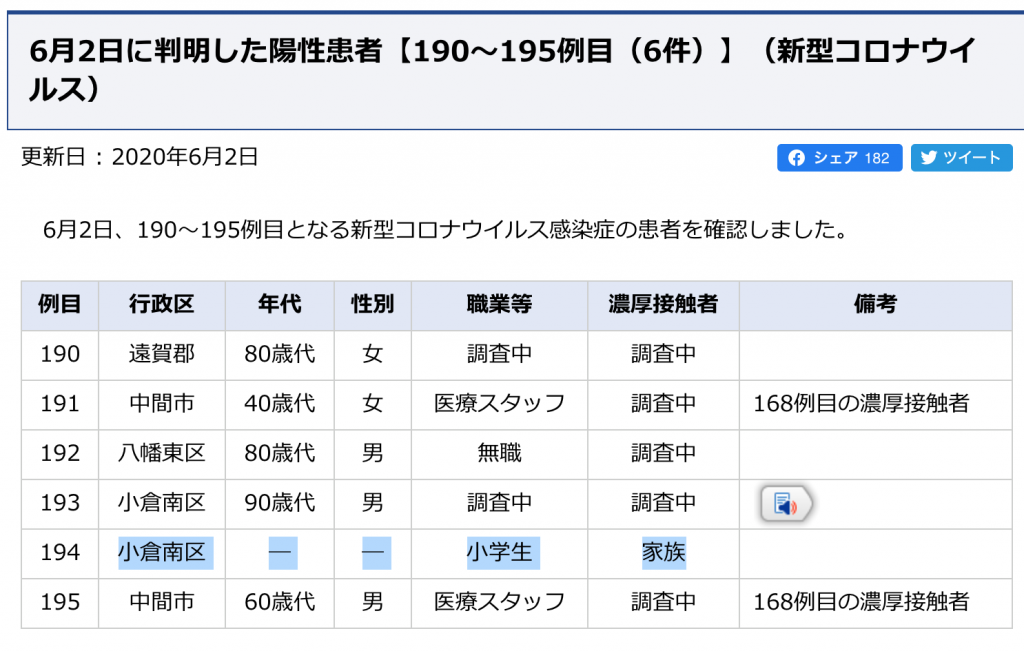Click the 行政区 column header
This screenshot has height=651, width=1024.
click(x=161, y=305)
